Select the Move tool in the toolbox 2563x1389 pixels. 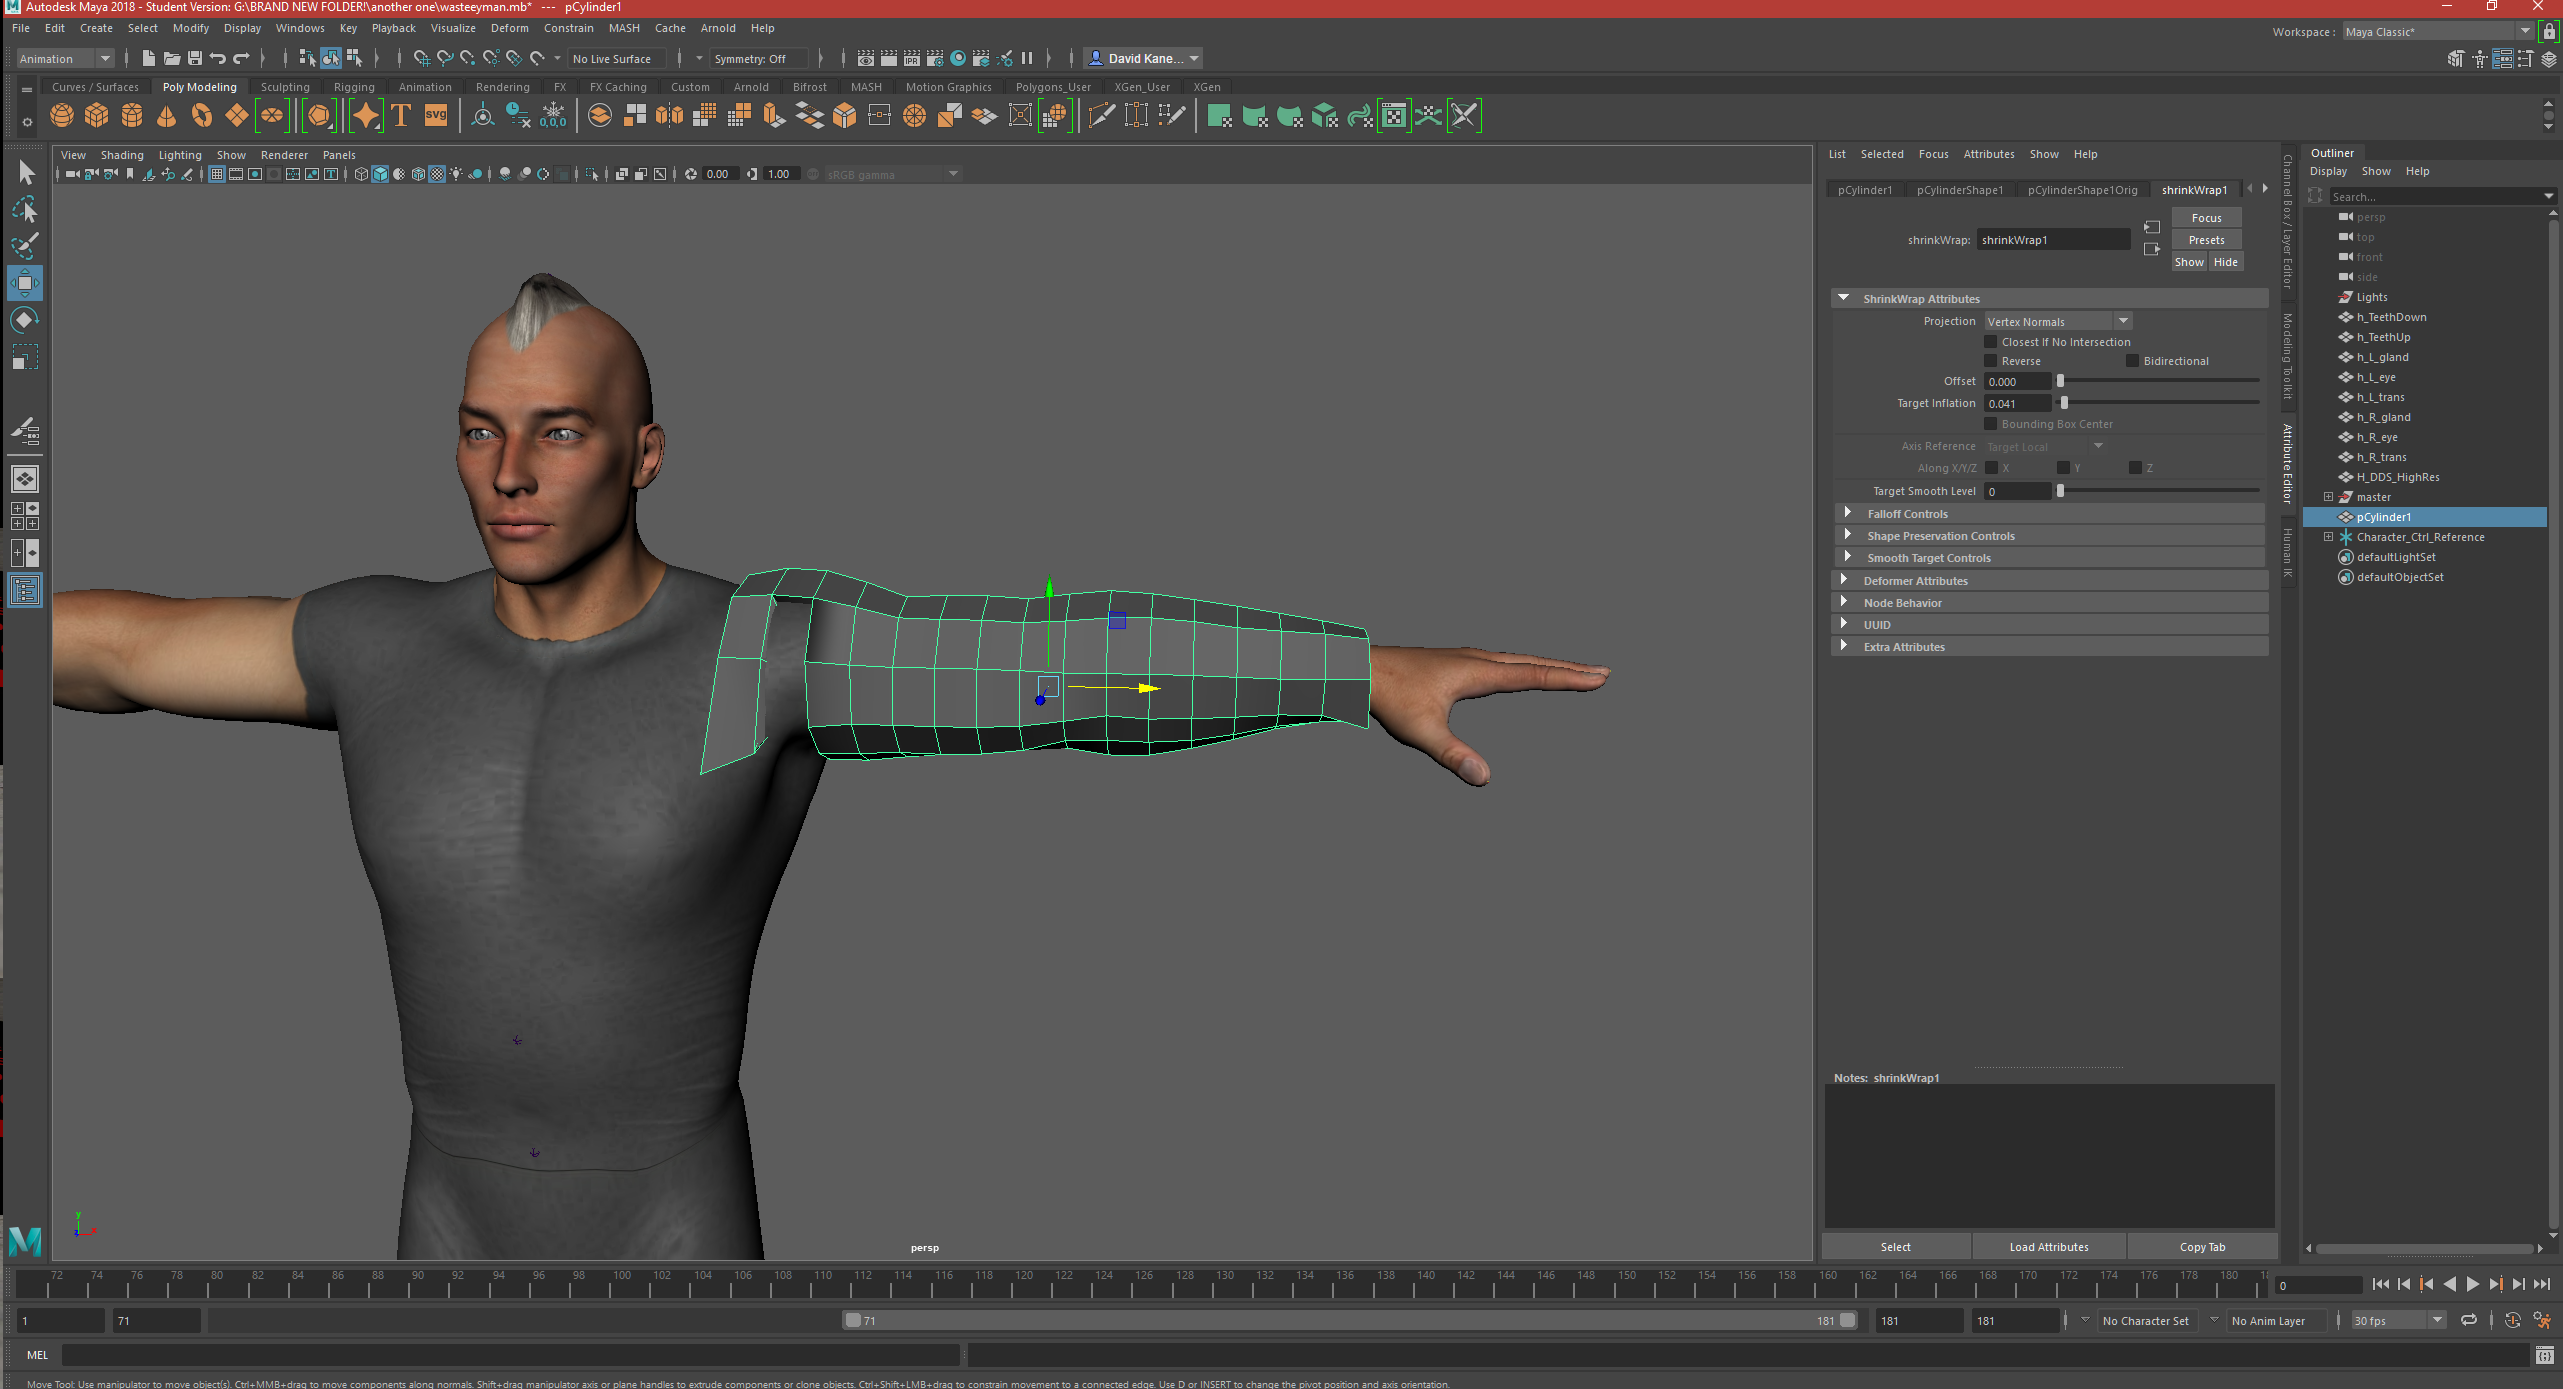point(24,282)
